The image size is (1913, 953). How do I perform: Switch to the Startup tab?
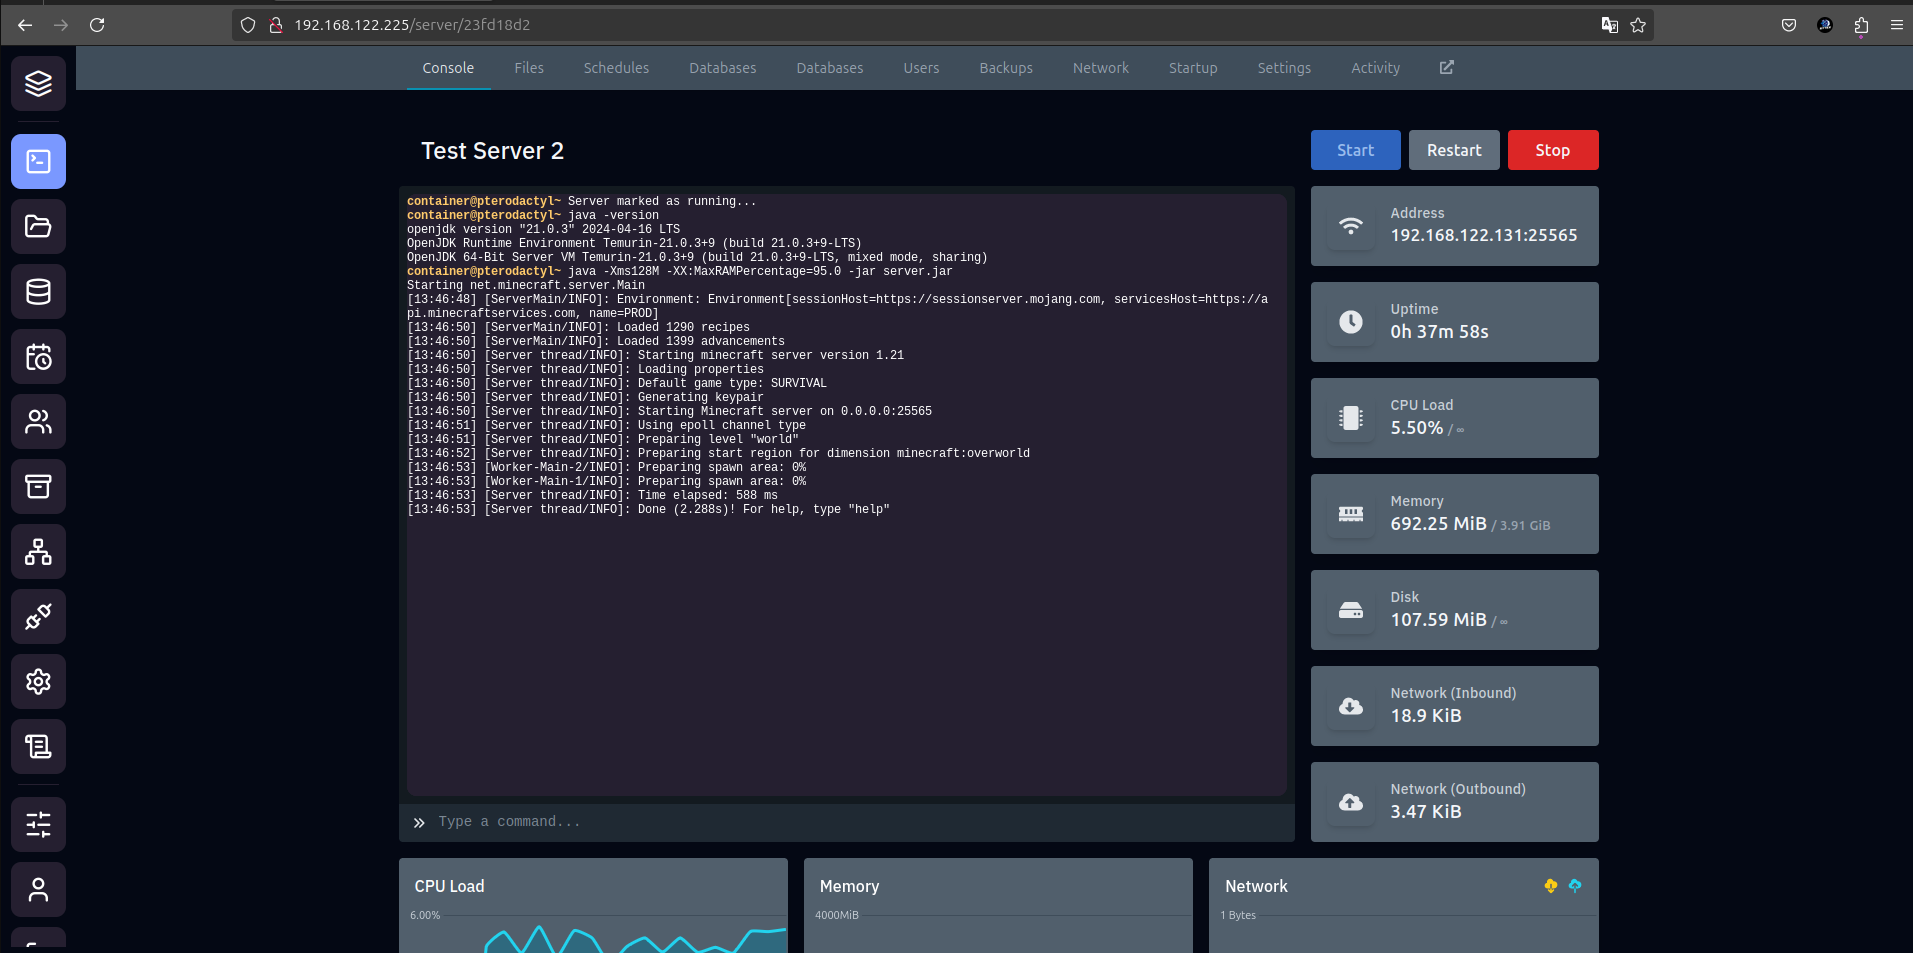[1193, 68]
